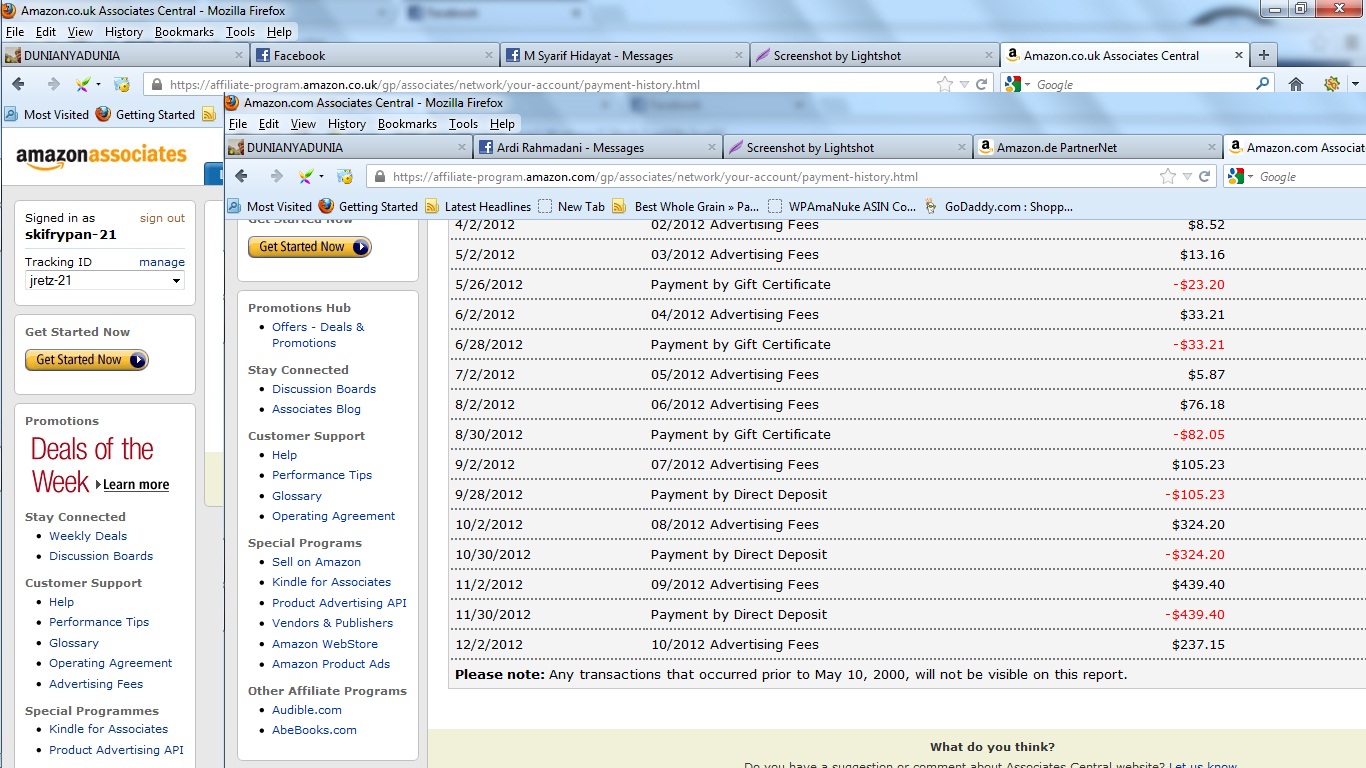Click Get Started Now button in Amazon.com window
1366x768 pixels.
coord(310,247)
